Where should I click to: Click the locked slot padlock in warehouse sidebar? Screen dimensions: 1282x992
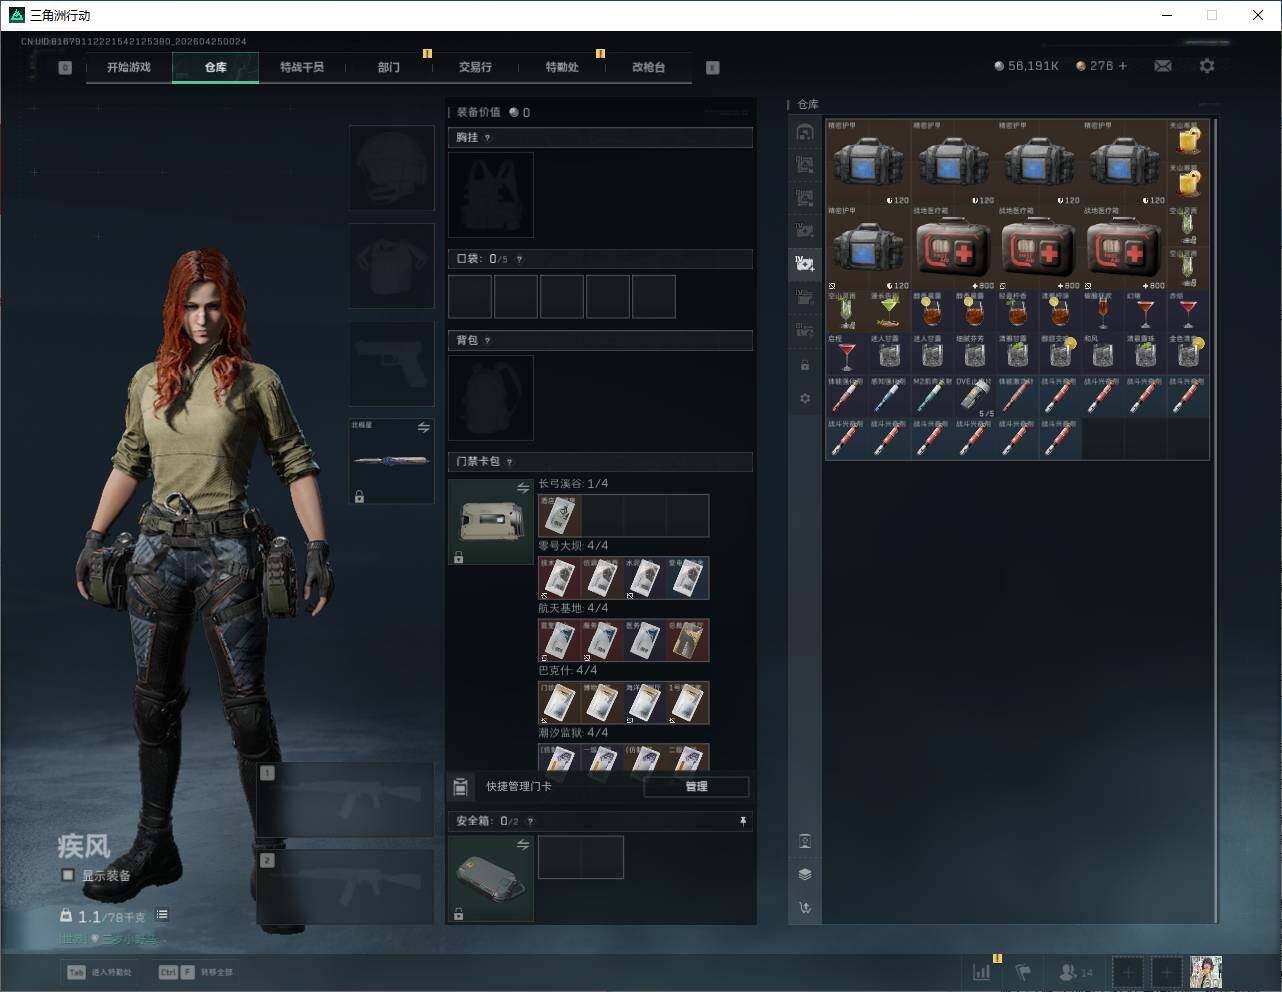(805, 365)
